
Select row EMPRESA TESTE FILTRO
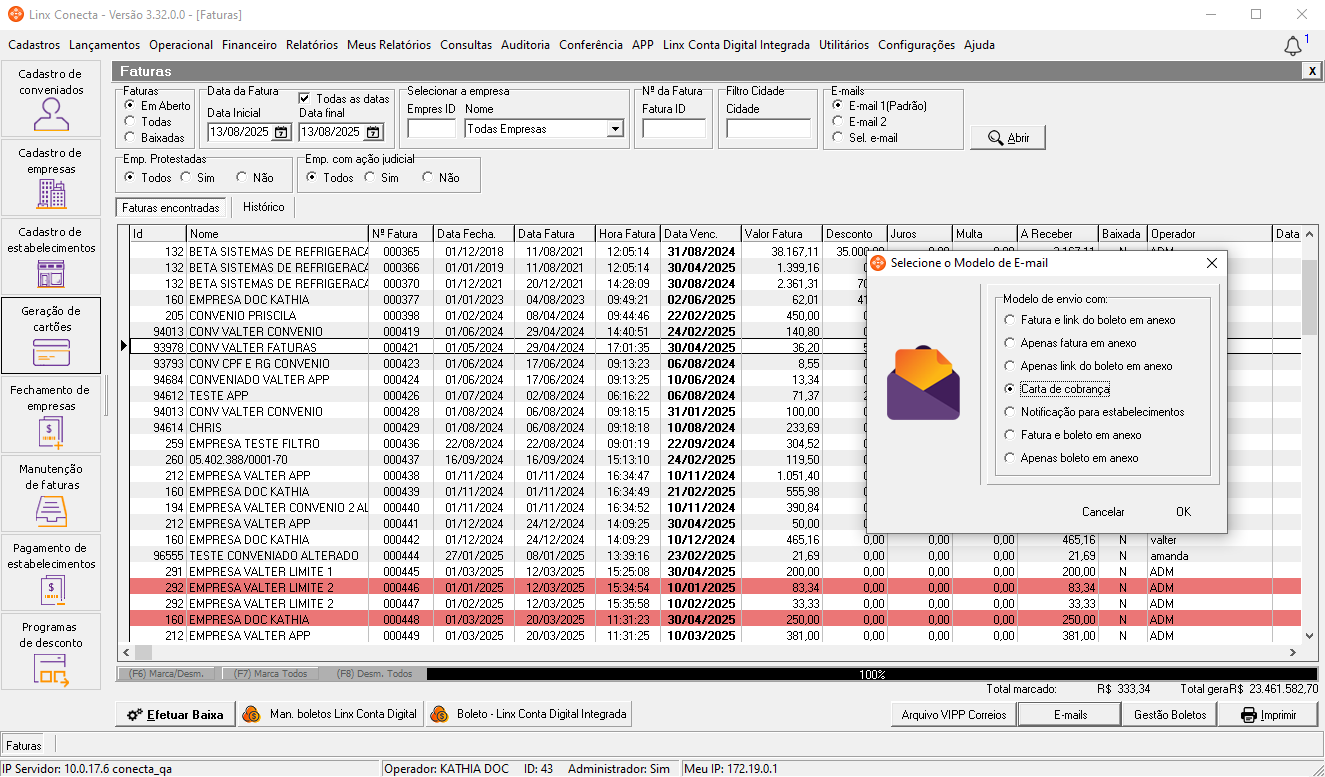click(716, 443)
